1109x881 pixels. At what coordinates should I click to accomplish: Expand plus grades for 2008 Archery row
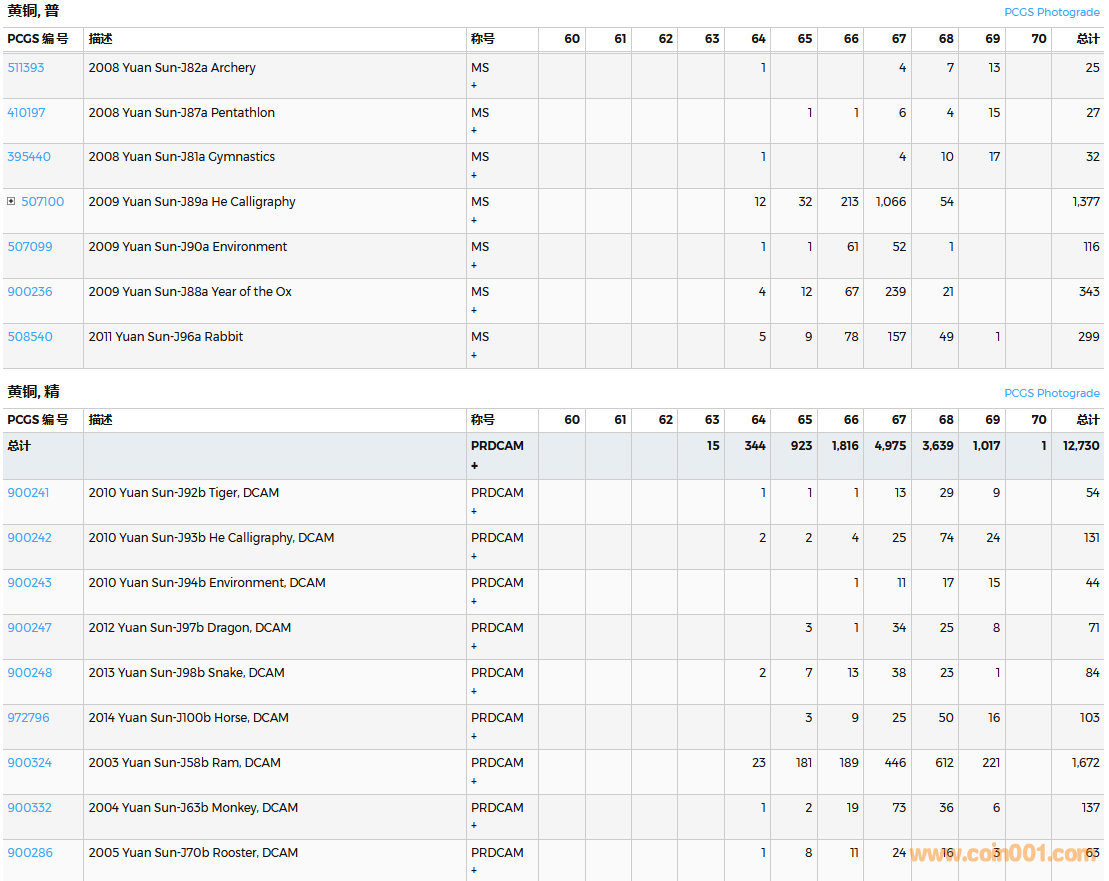coord(474,86)
